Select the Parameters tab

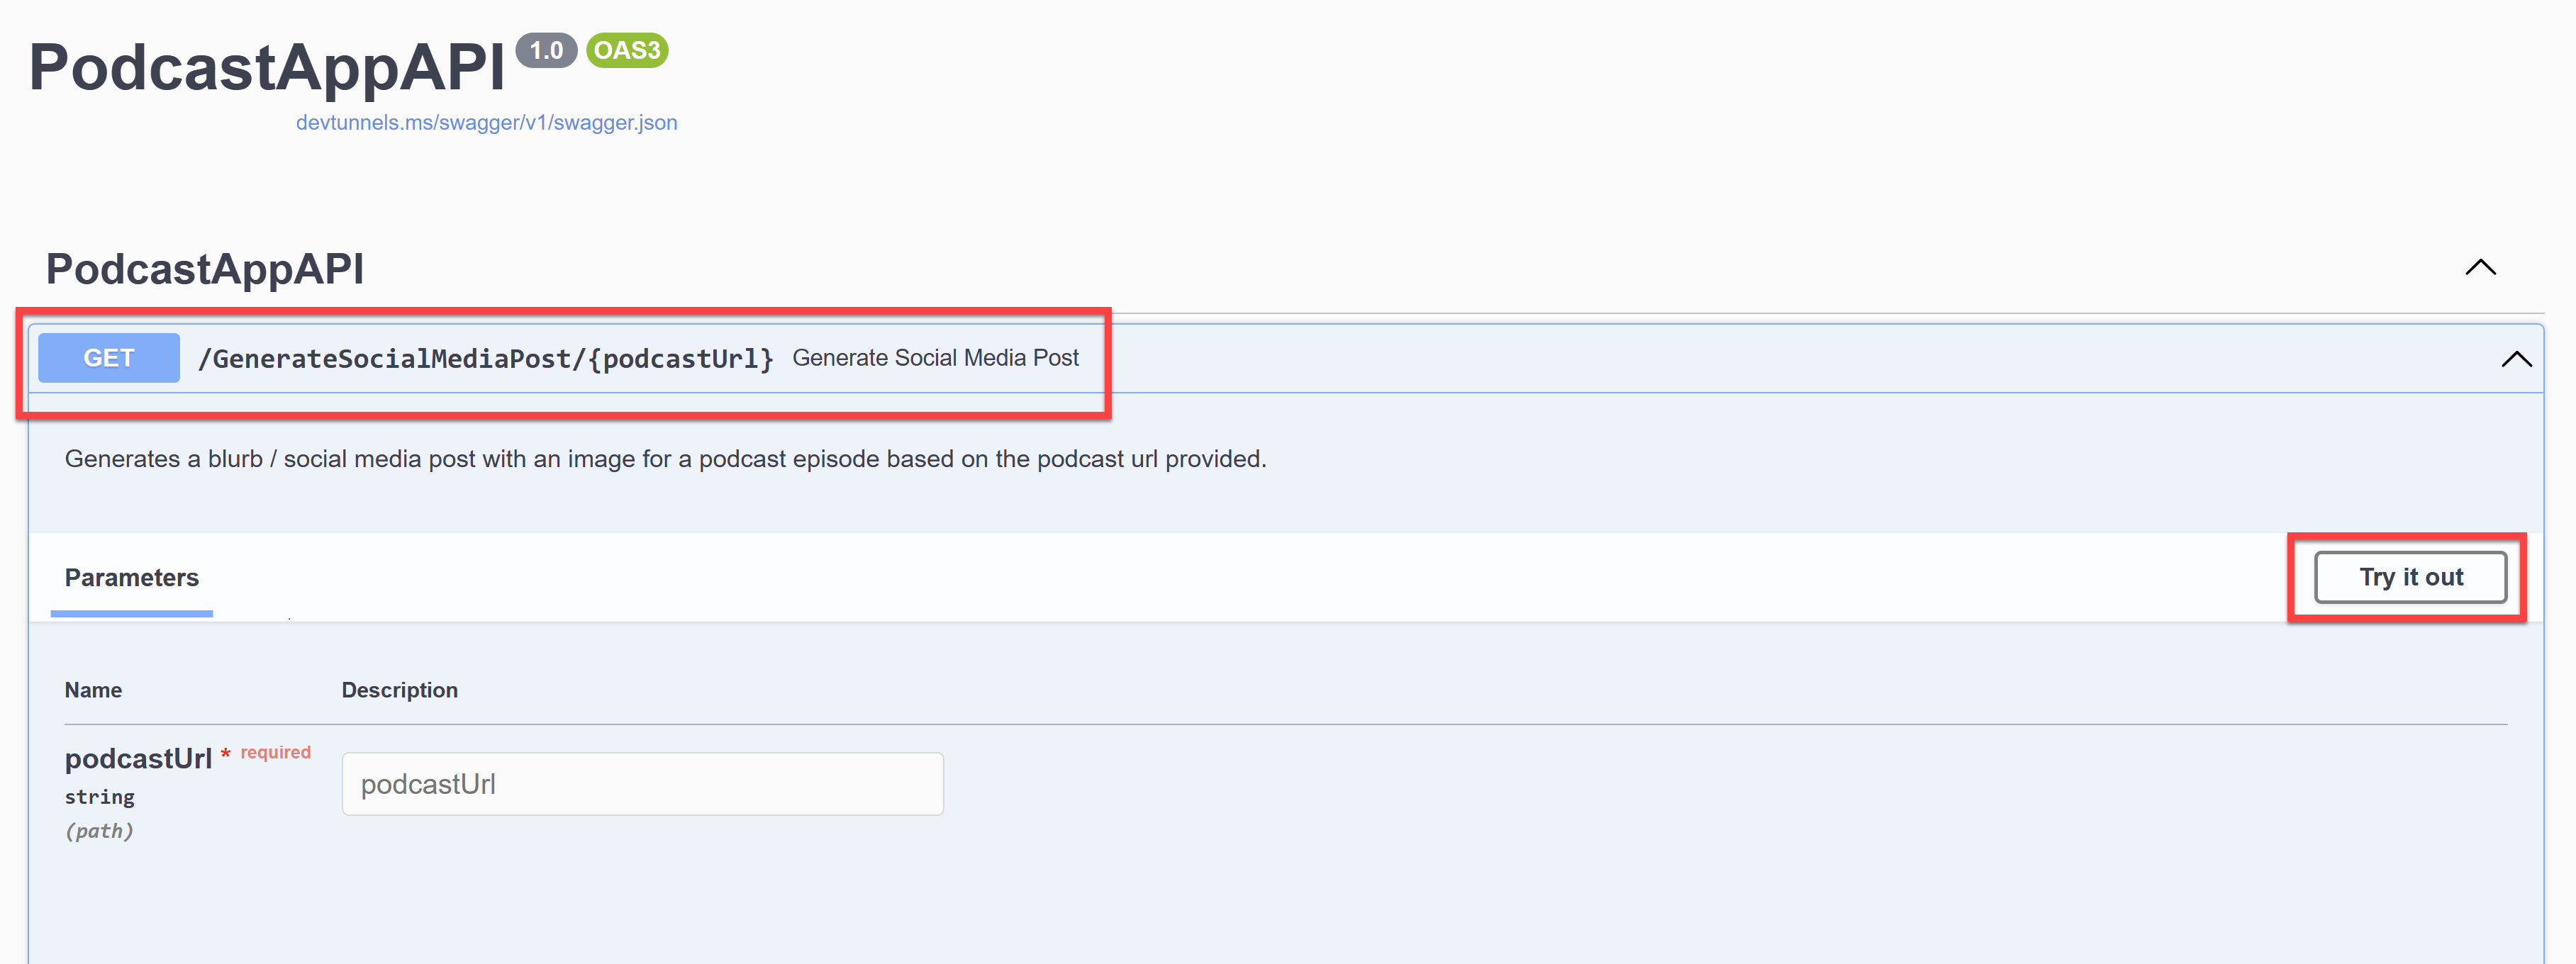[x=131, y=577]
